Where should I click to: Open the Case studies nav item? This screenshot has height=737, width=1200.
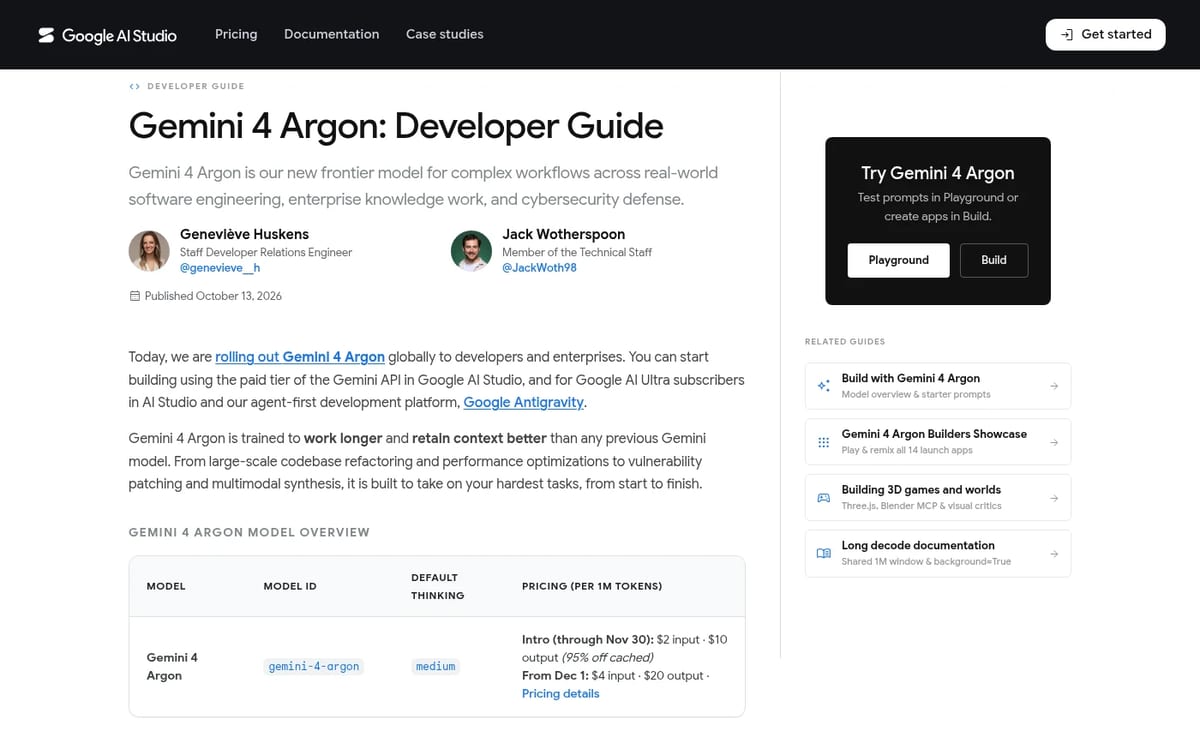coord(444,34)
